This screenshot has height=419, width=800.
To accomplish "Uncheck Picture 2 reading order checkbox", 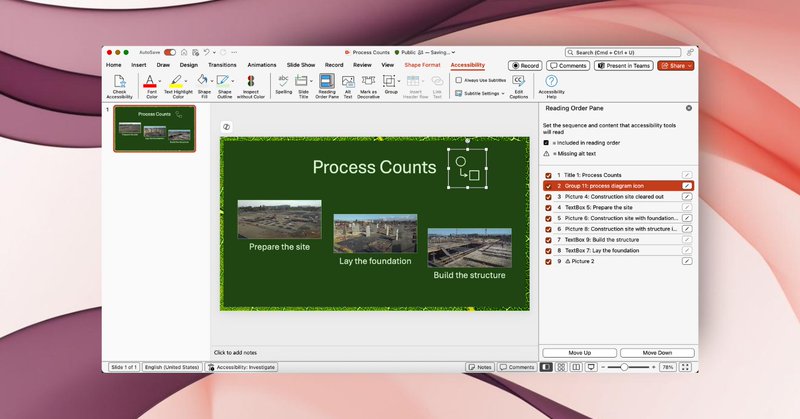I will (x=548, y=261).
